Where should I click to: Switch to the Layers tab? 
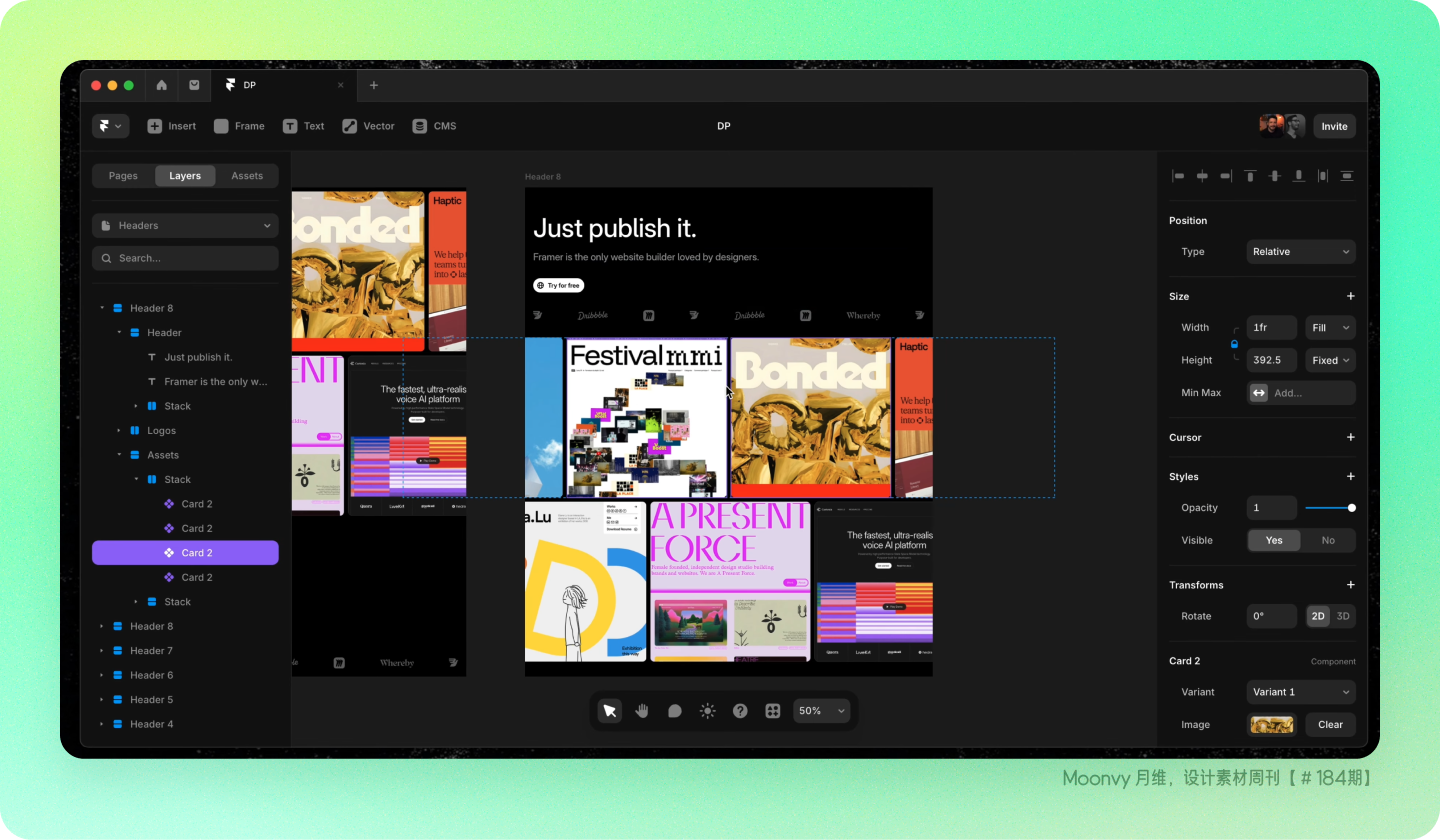[185, 176]
